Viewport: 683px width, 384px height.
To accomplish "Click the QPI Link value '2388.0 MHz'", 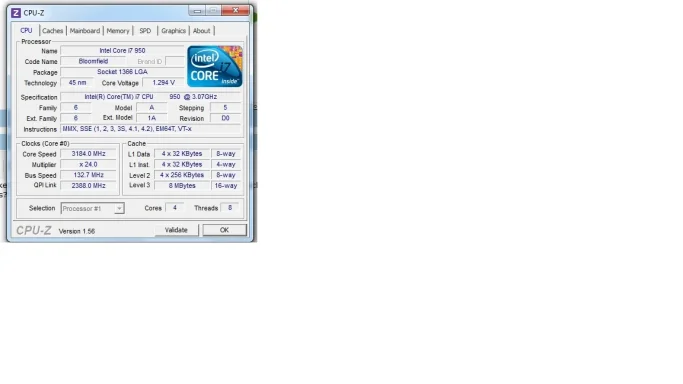I will 88,185.
